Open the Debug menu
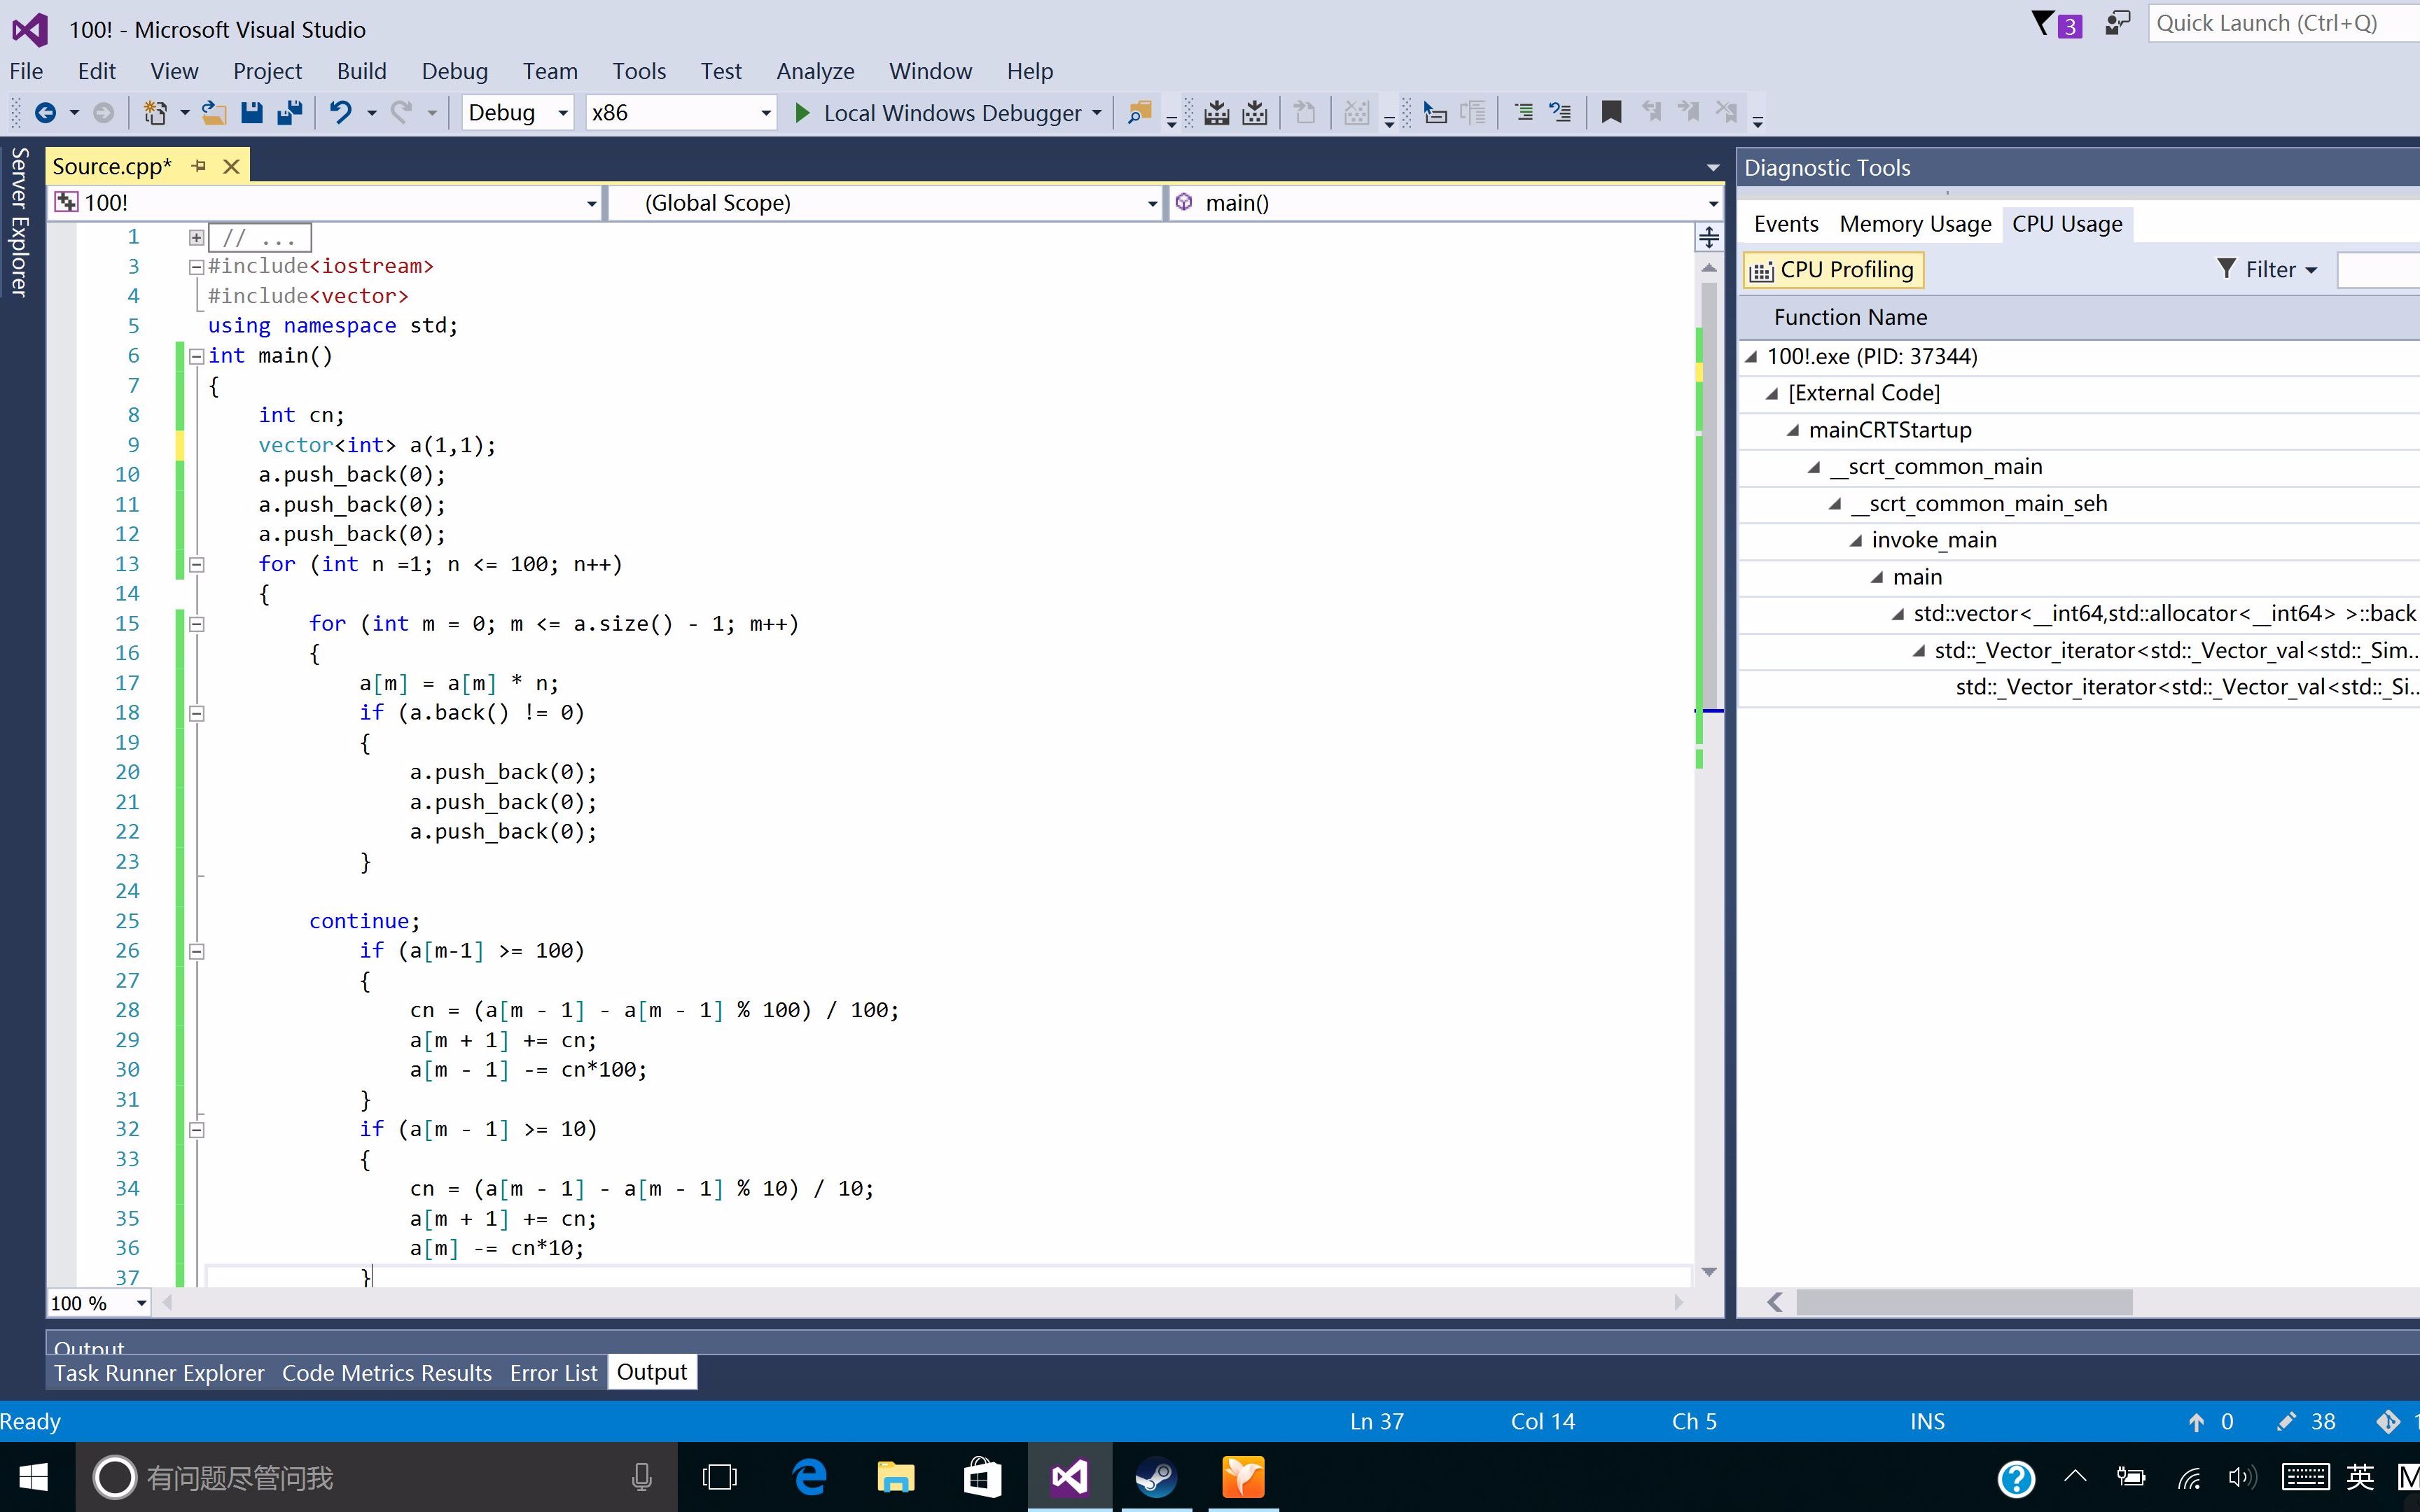 (454, 71)
